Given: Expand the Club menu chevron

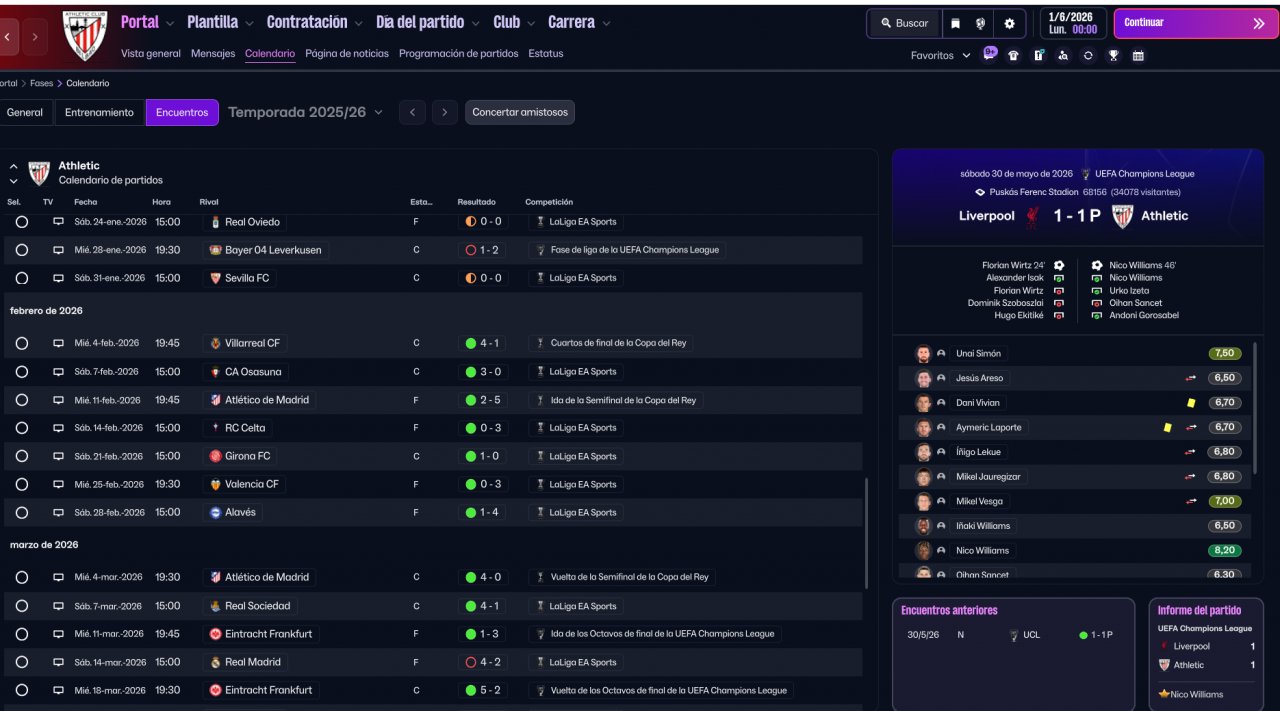Looking at the screenshot, I should (531, 23).
